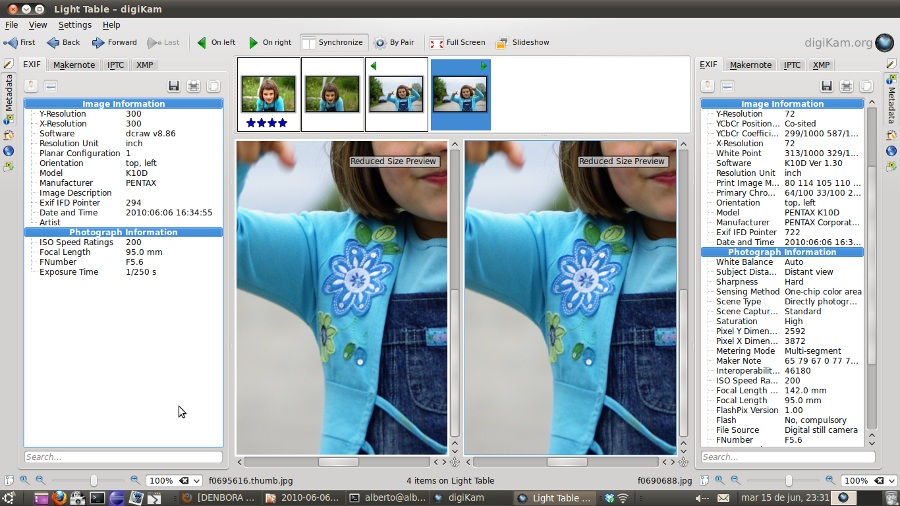Screen dimensions: 900x506
Task: Select the highlighted blue thumbnail
Action: [460, 95]
